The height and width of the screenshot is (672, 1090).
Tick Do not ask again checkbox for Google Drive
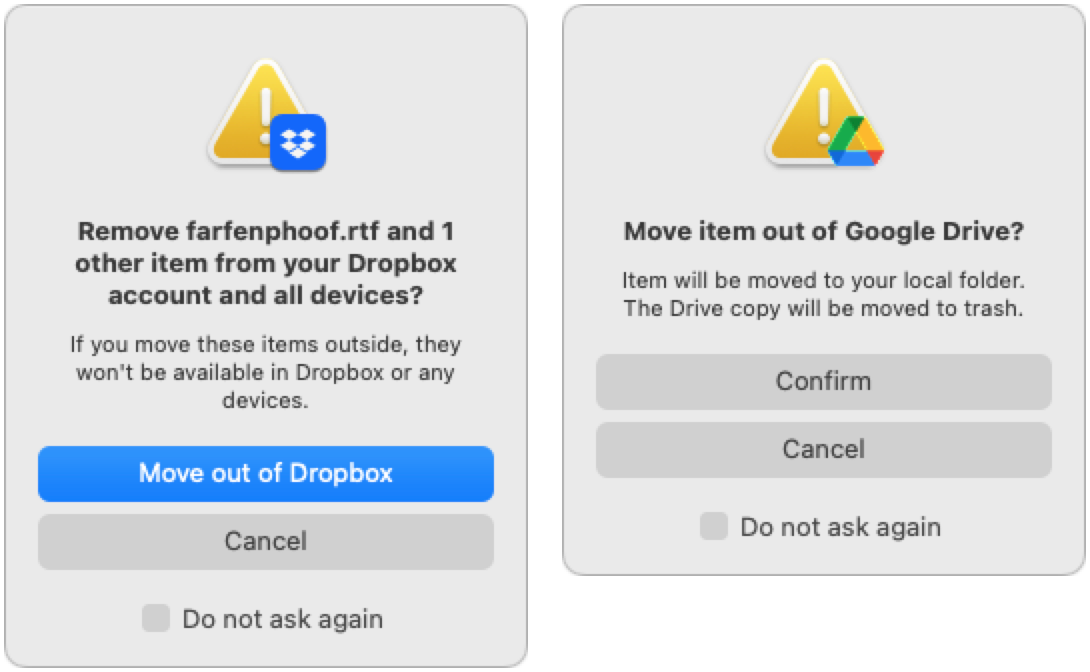point(714,527)
